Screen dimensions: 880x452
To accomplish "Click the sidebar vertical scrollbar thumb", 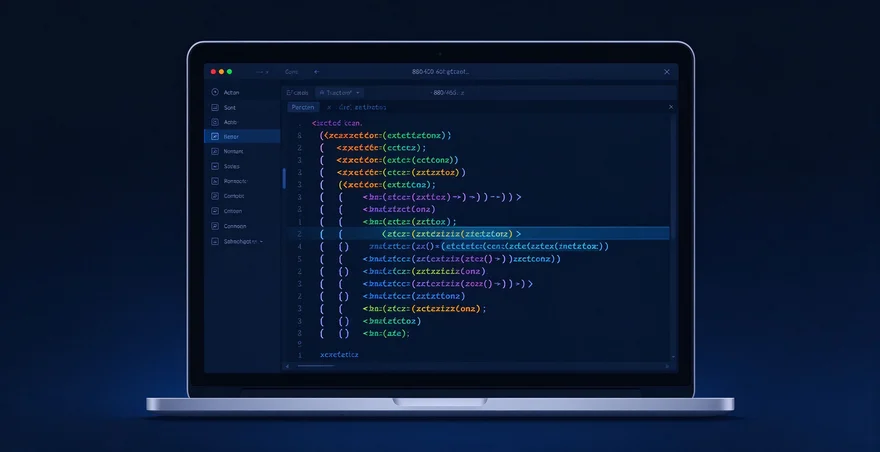I will click(x=284, y=178).
